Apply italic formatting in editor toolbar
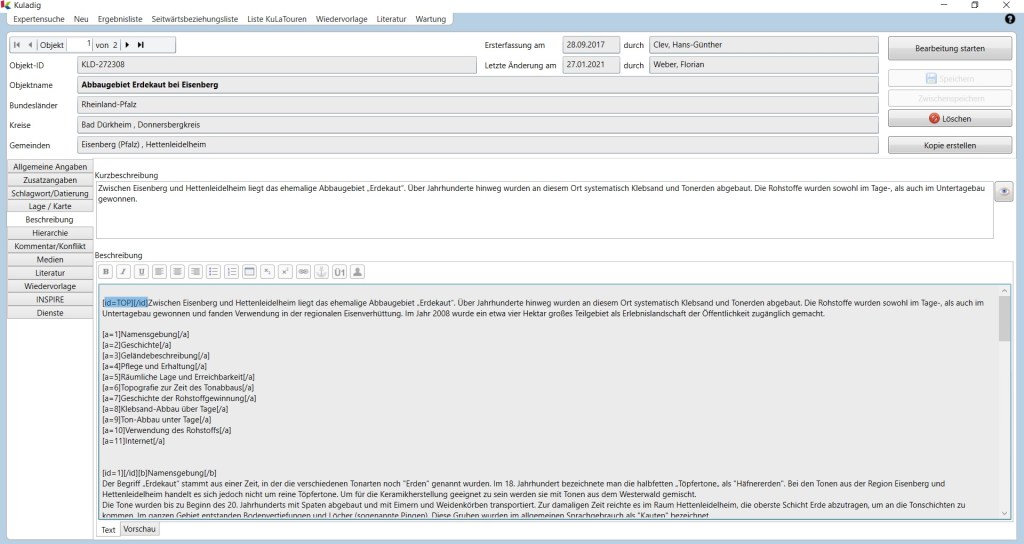Screen dimensions: 1024x544 pyautogui.click(x=123, y=271)
